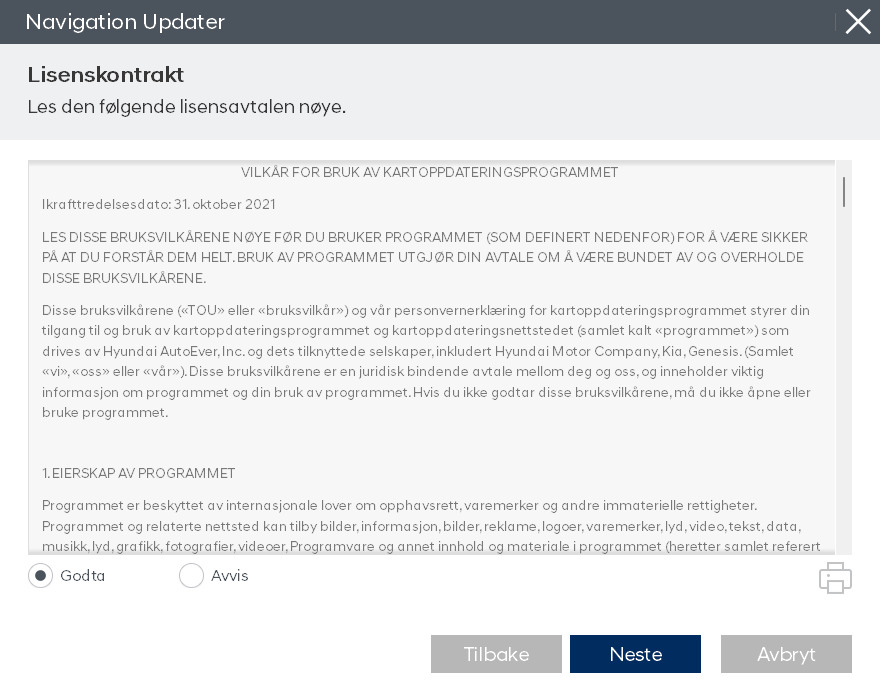Select the Godta radio button
The width and height of the screenshot is (880, 694).
[41, 576]
